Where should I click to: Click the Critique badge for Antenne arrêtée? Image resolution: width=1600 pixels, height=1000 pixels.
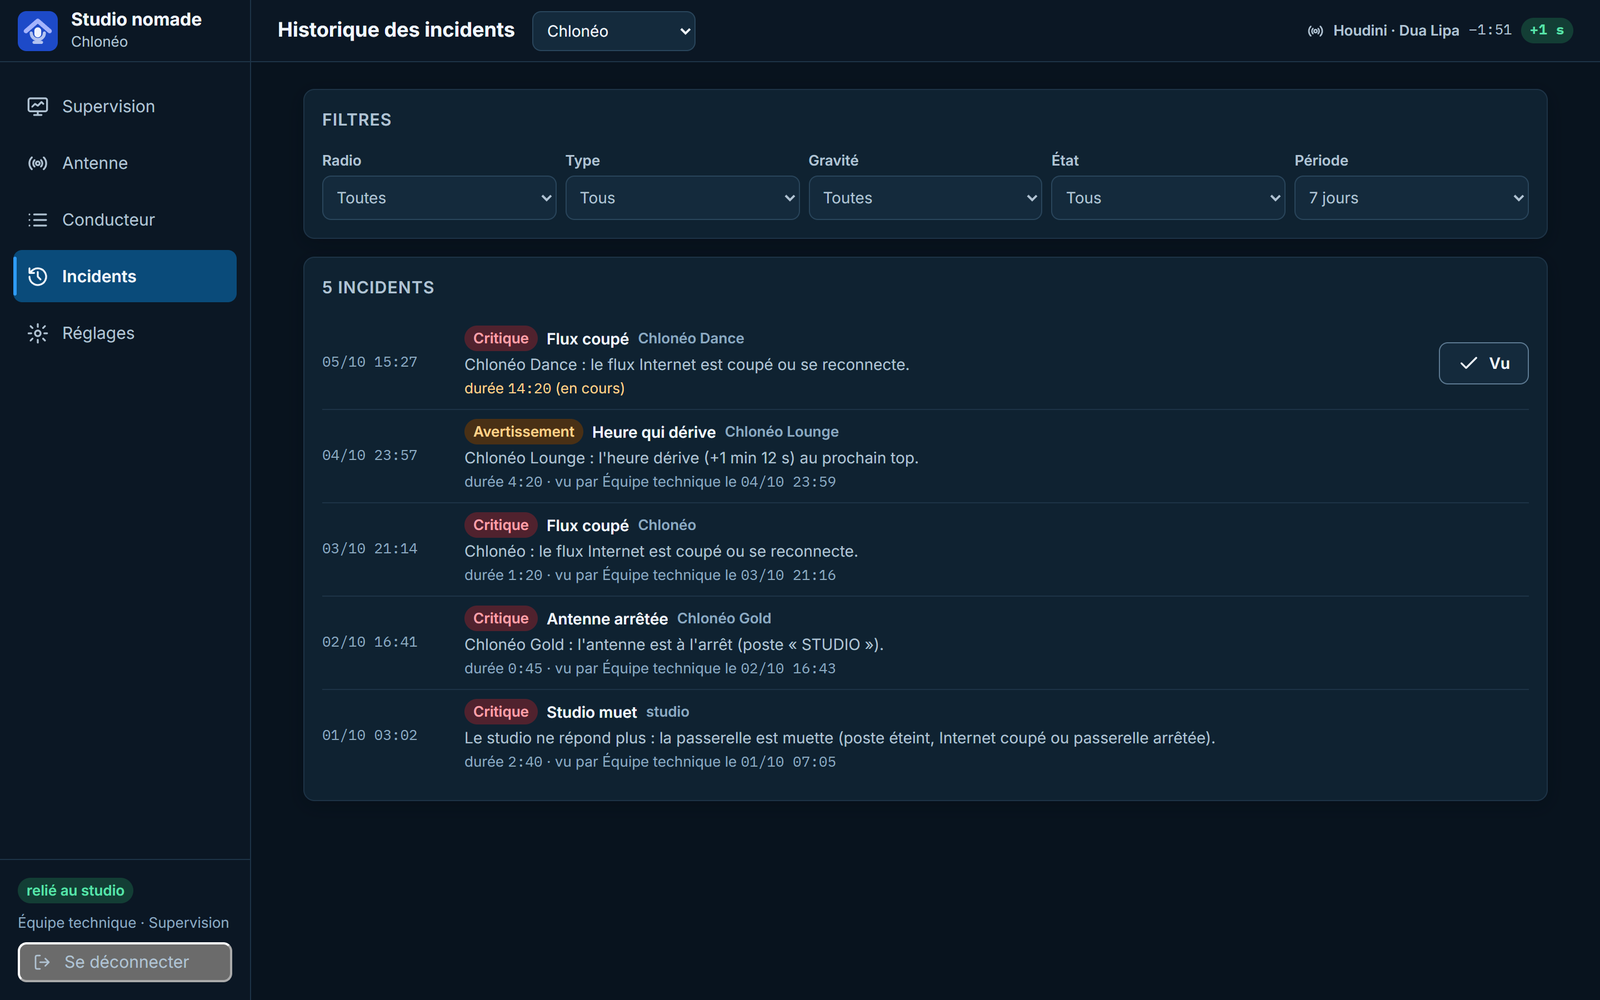pos(501,618)
